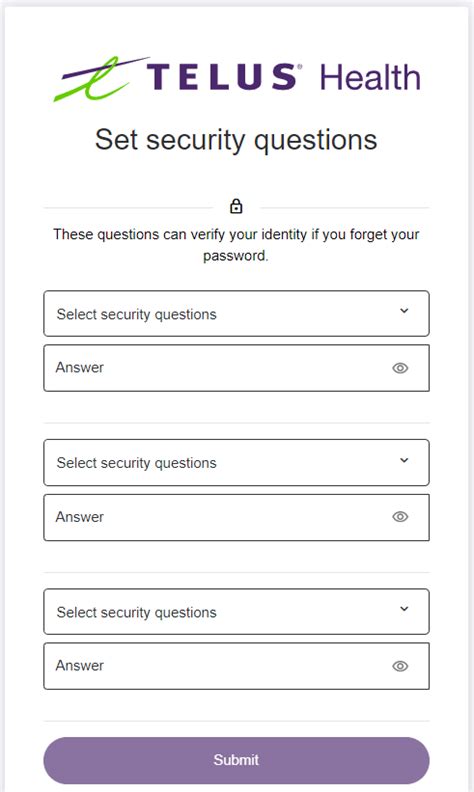This screenshot has height=792, width=474.
Task: Submit the security questions form
Action: point(236,760)
